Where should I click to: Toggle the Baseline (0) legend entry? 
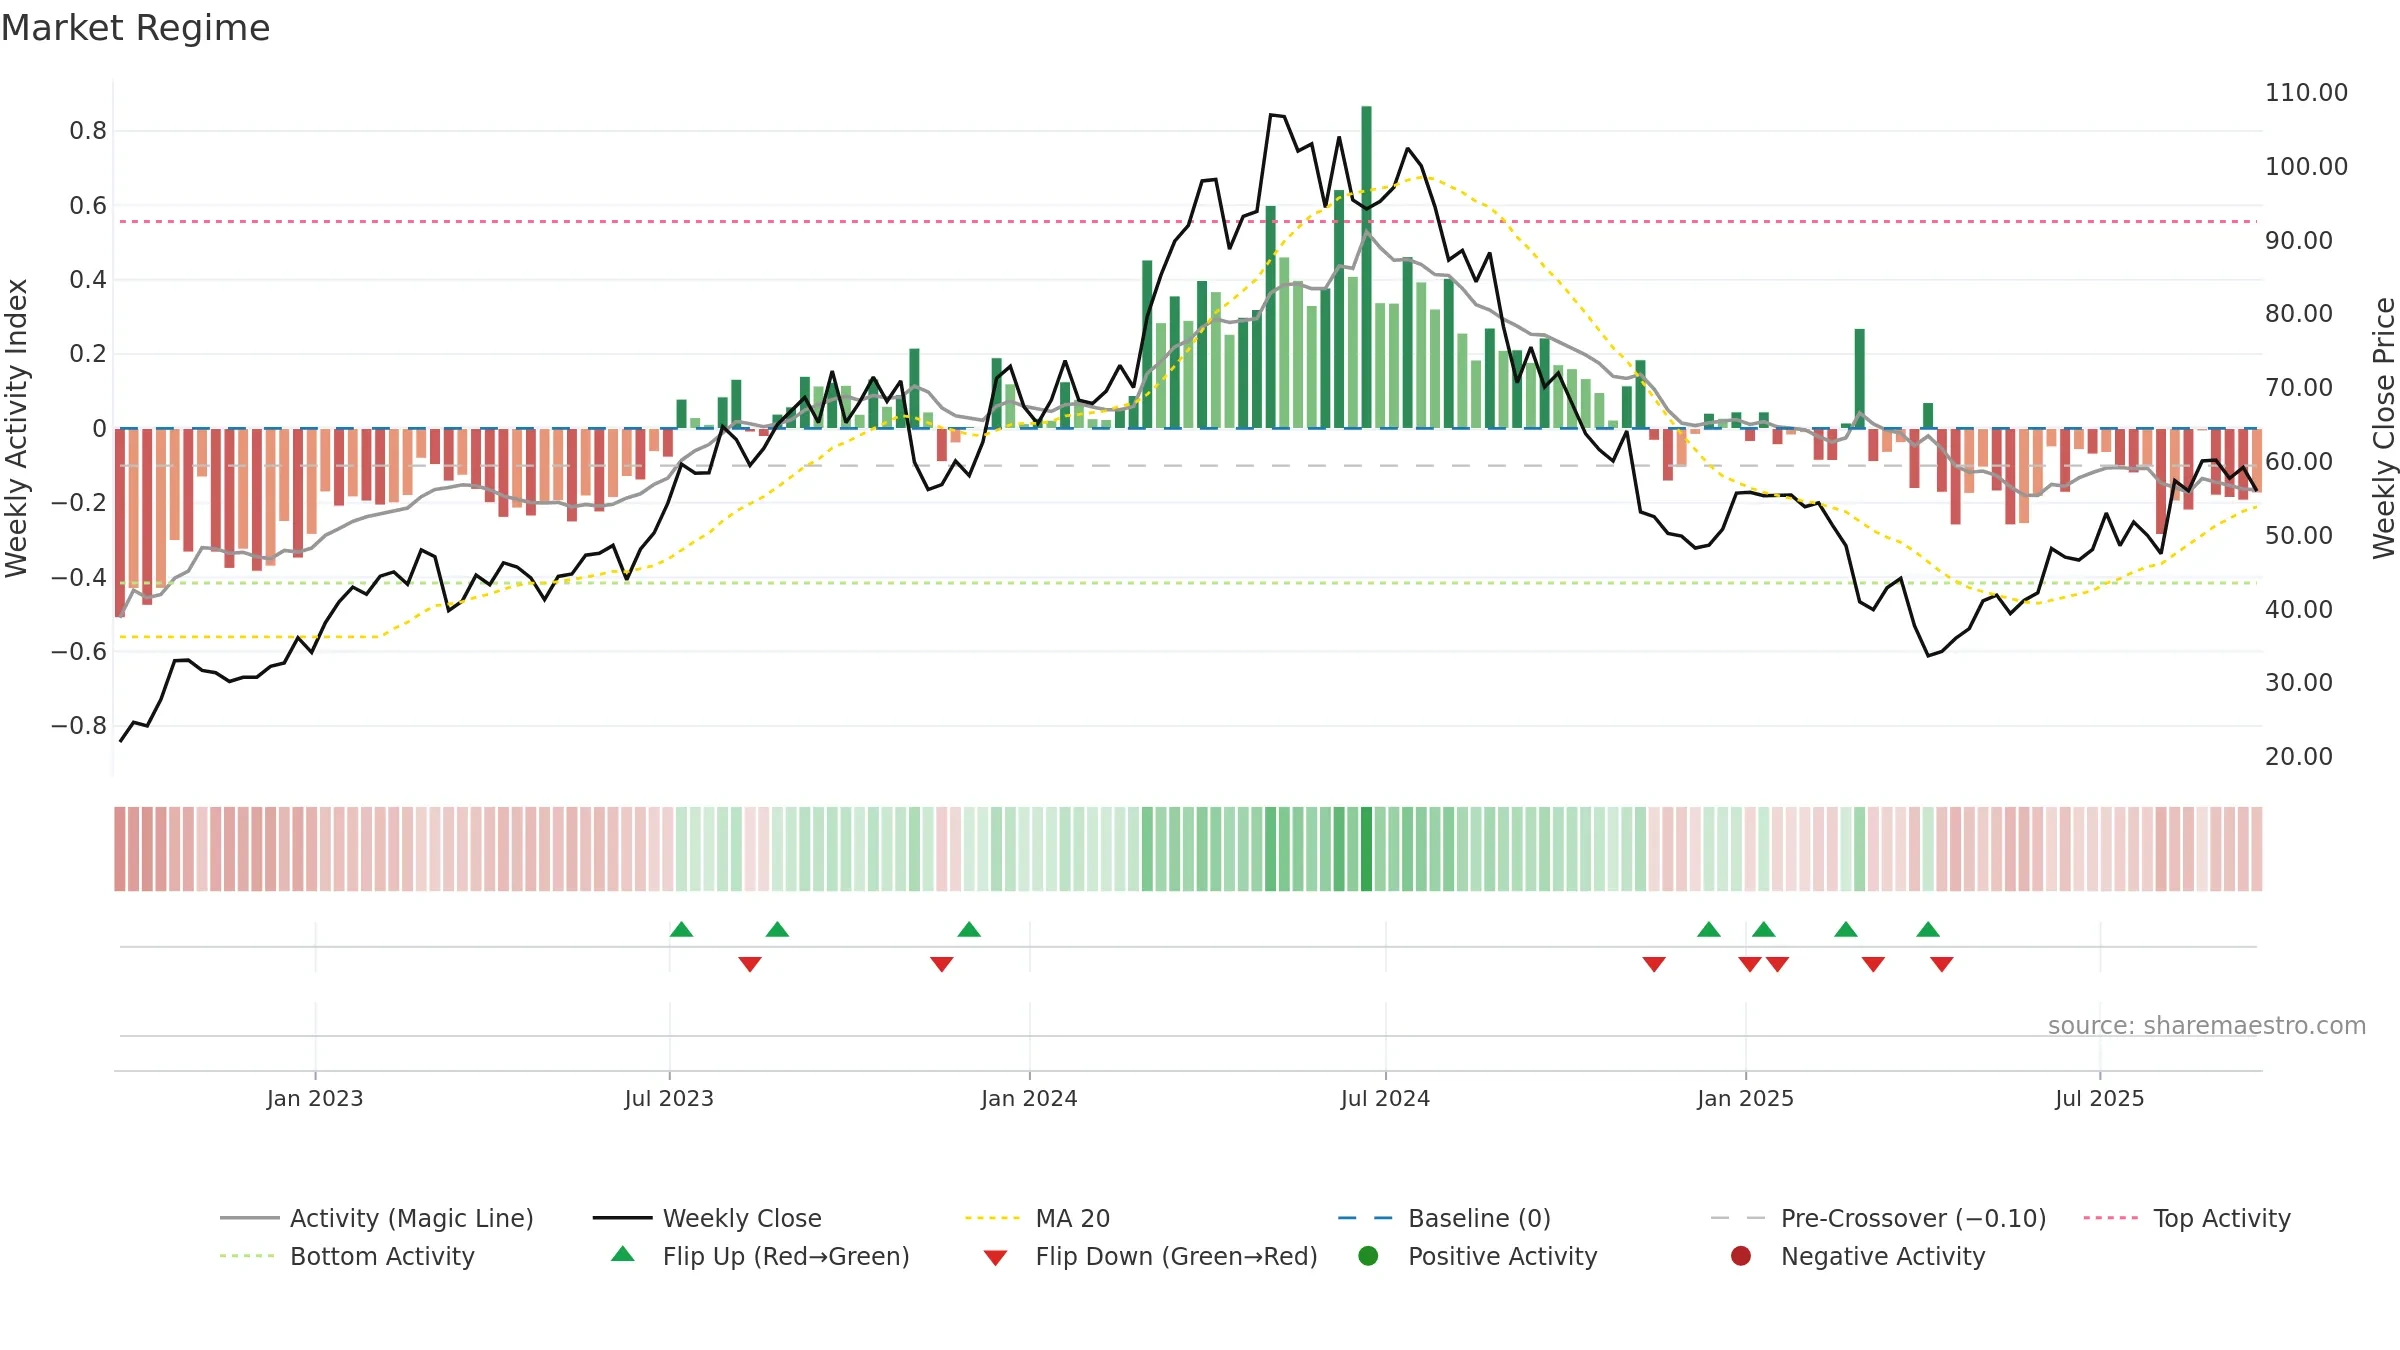pyautogui.click(x=1444, y=1218)
